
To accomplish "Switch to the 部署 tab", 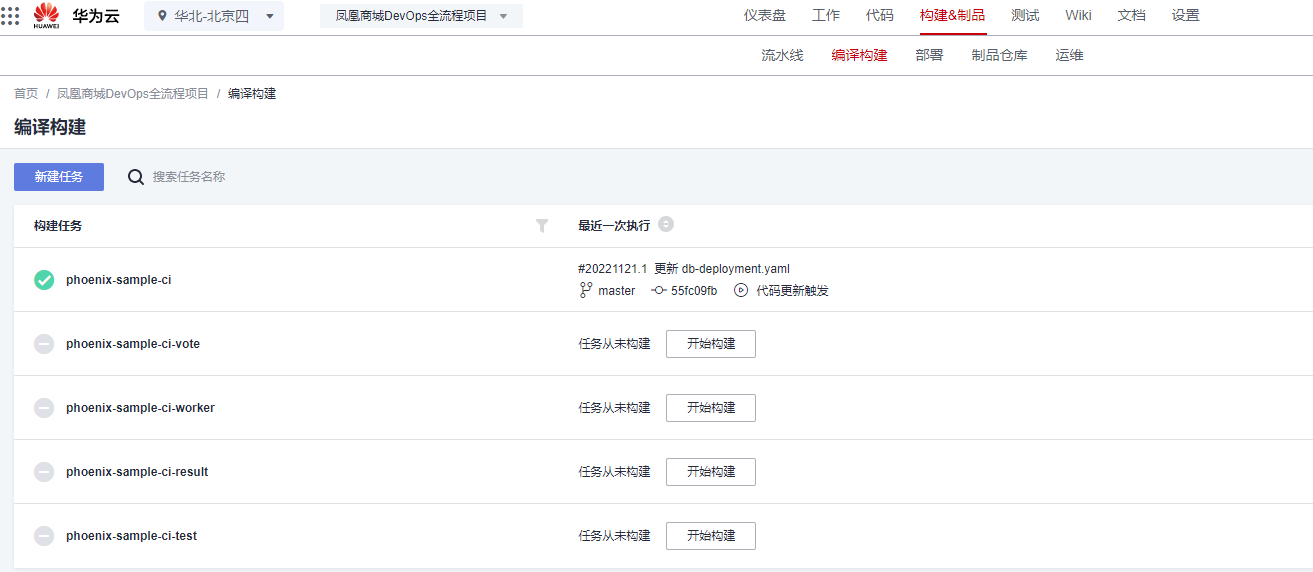I will tap(929, 55).
